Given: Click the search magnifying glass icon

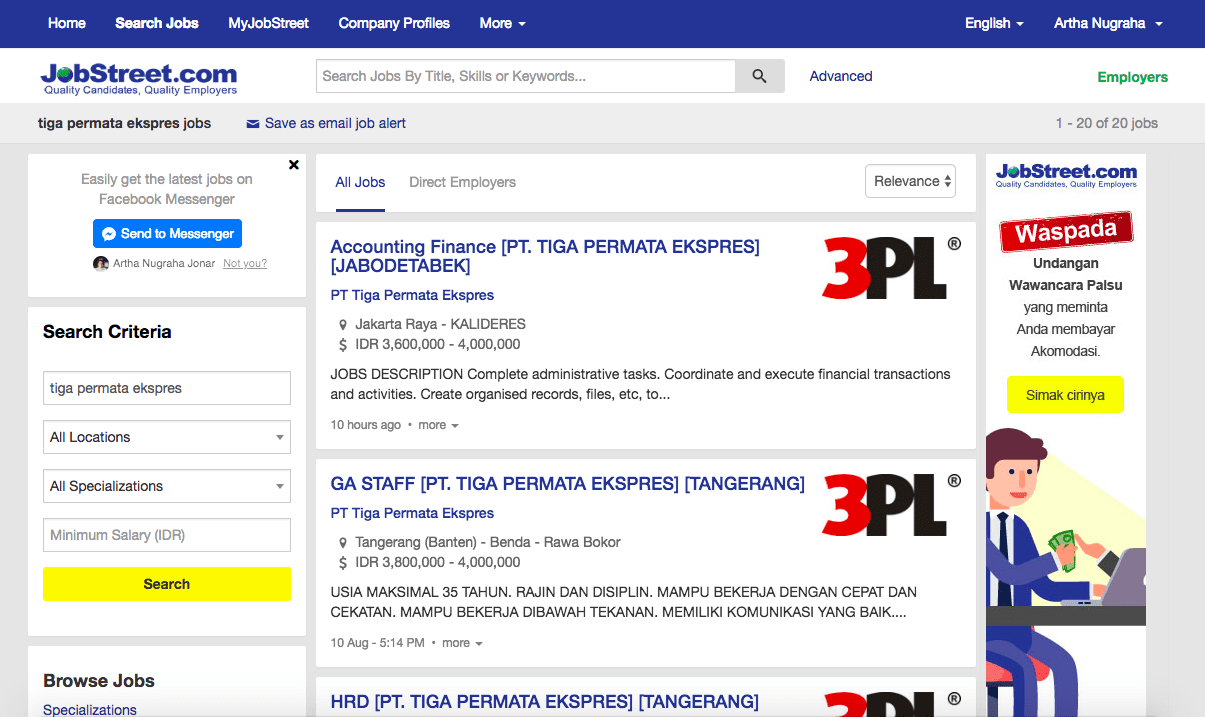Looking at the screenshot, I should pos(759,75).
